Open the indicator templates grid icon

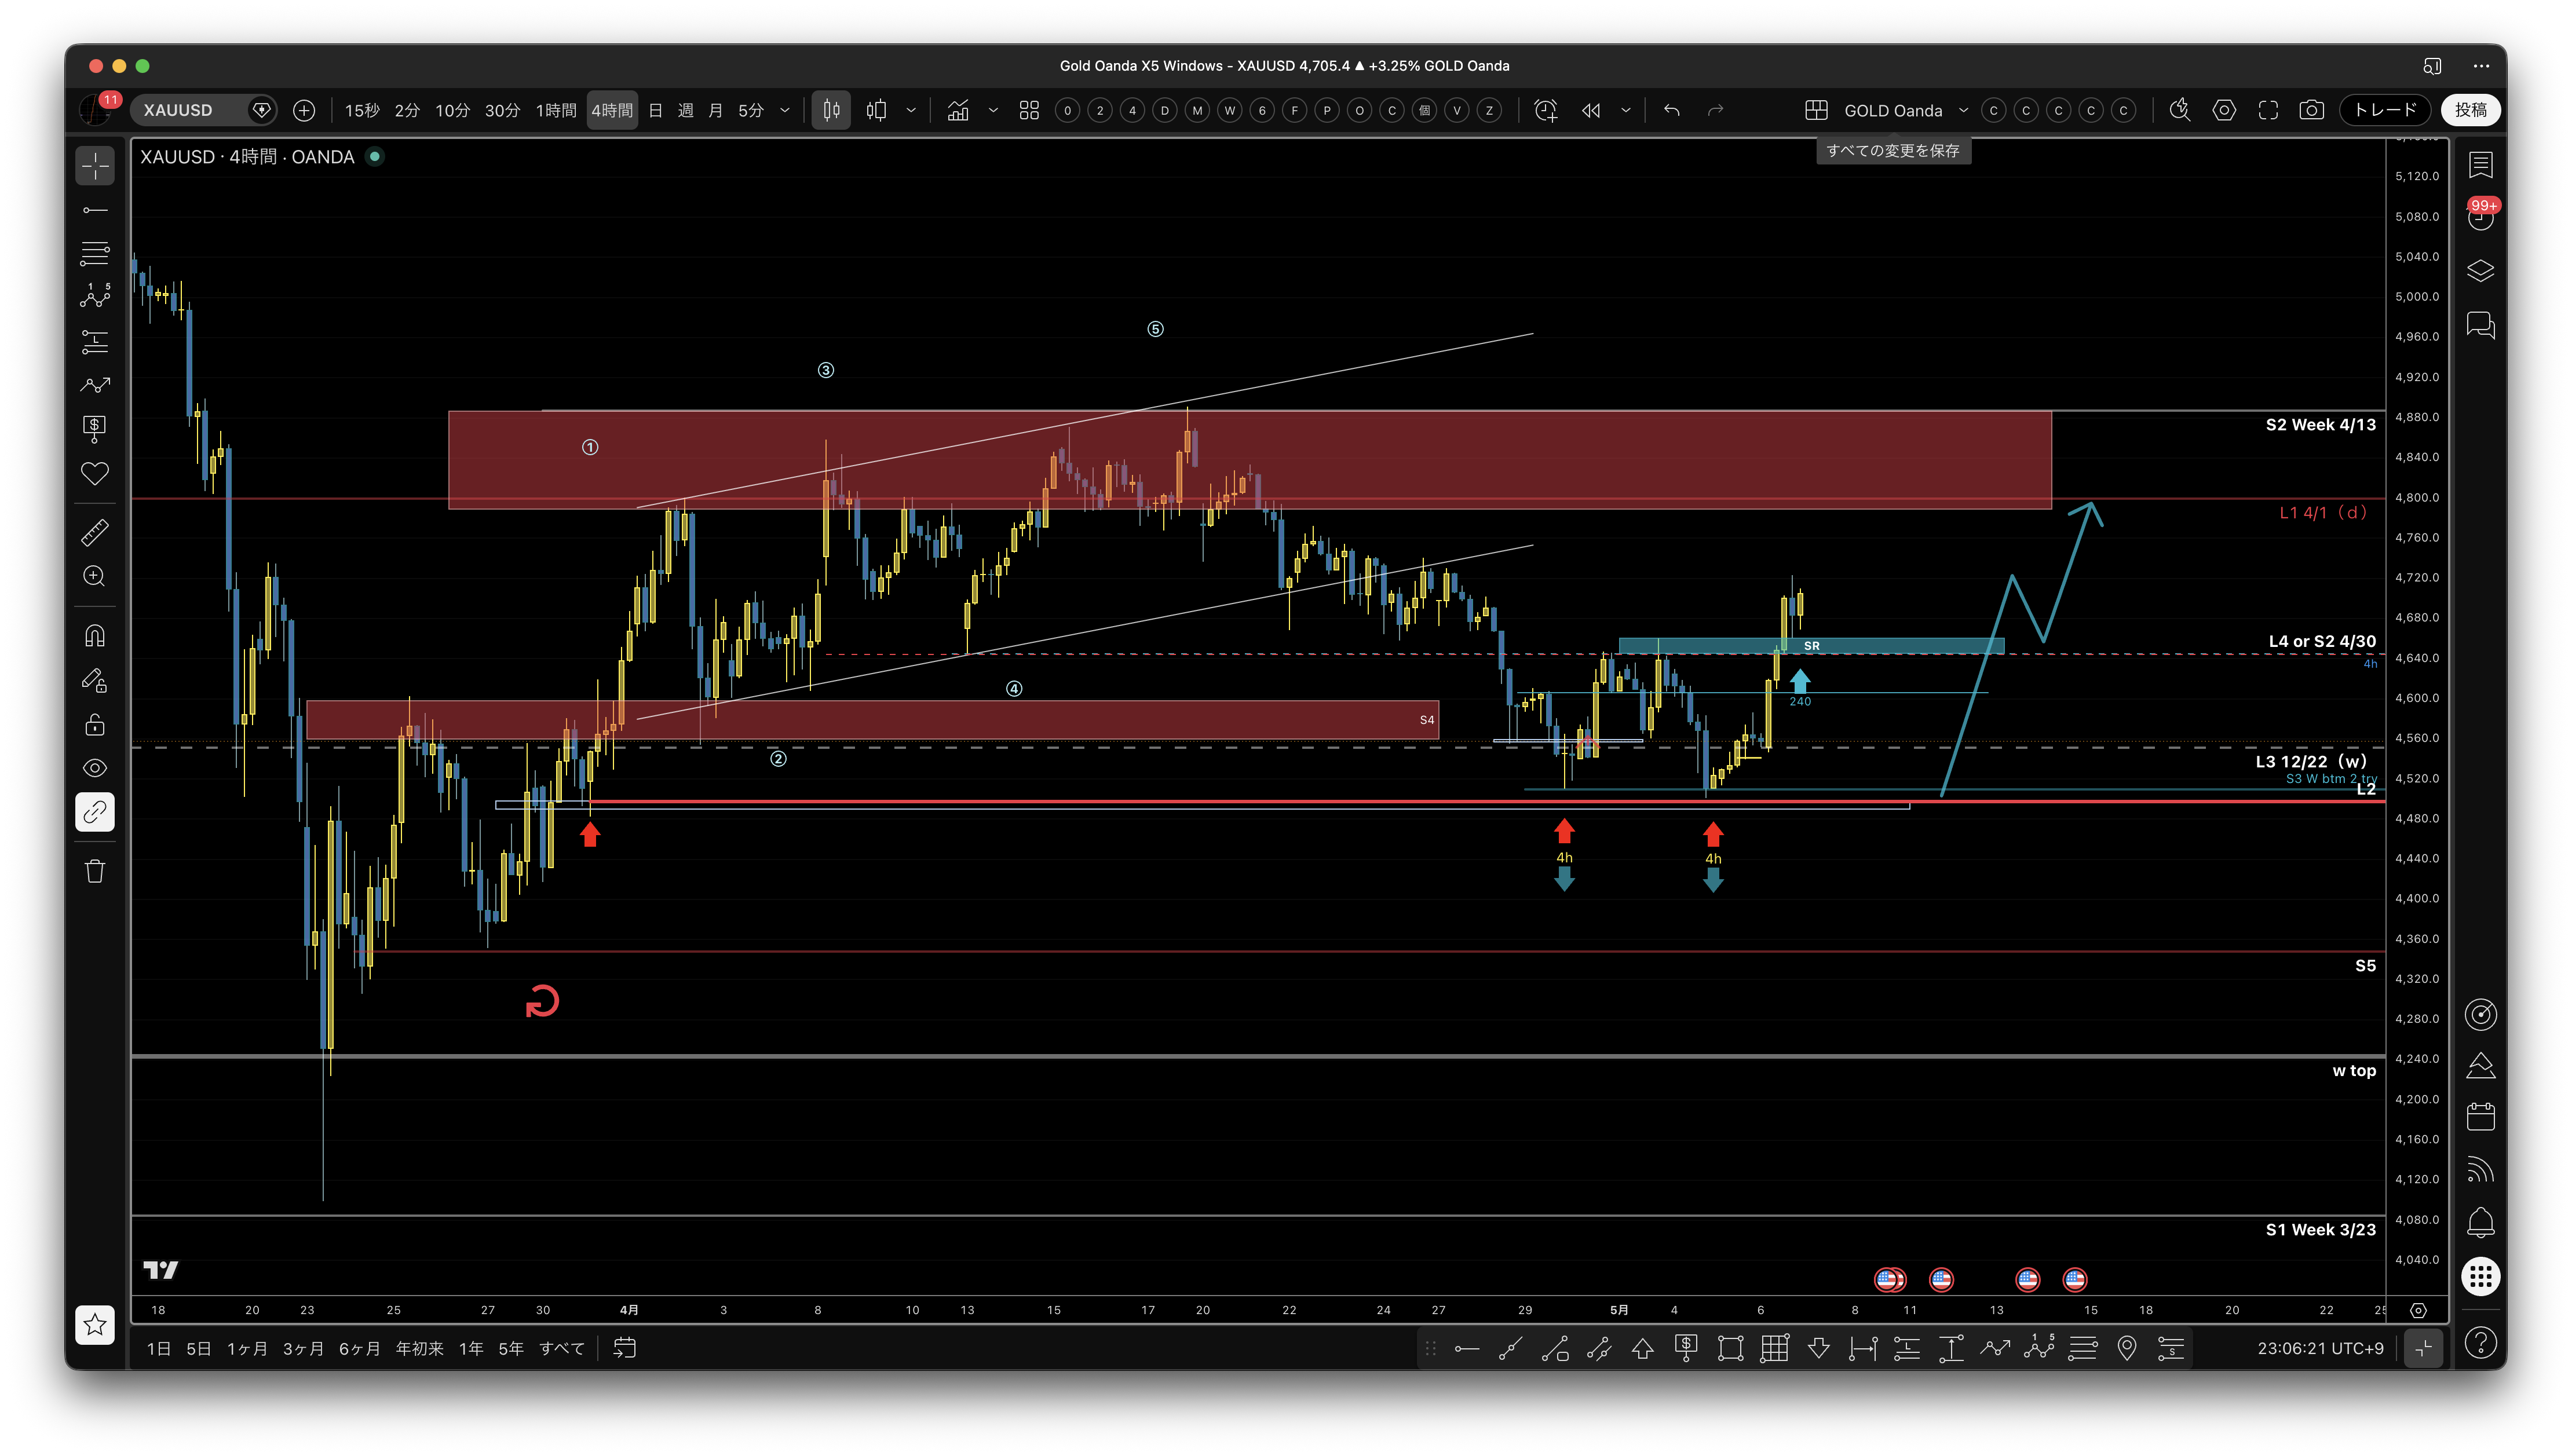click(1029, 110)
